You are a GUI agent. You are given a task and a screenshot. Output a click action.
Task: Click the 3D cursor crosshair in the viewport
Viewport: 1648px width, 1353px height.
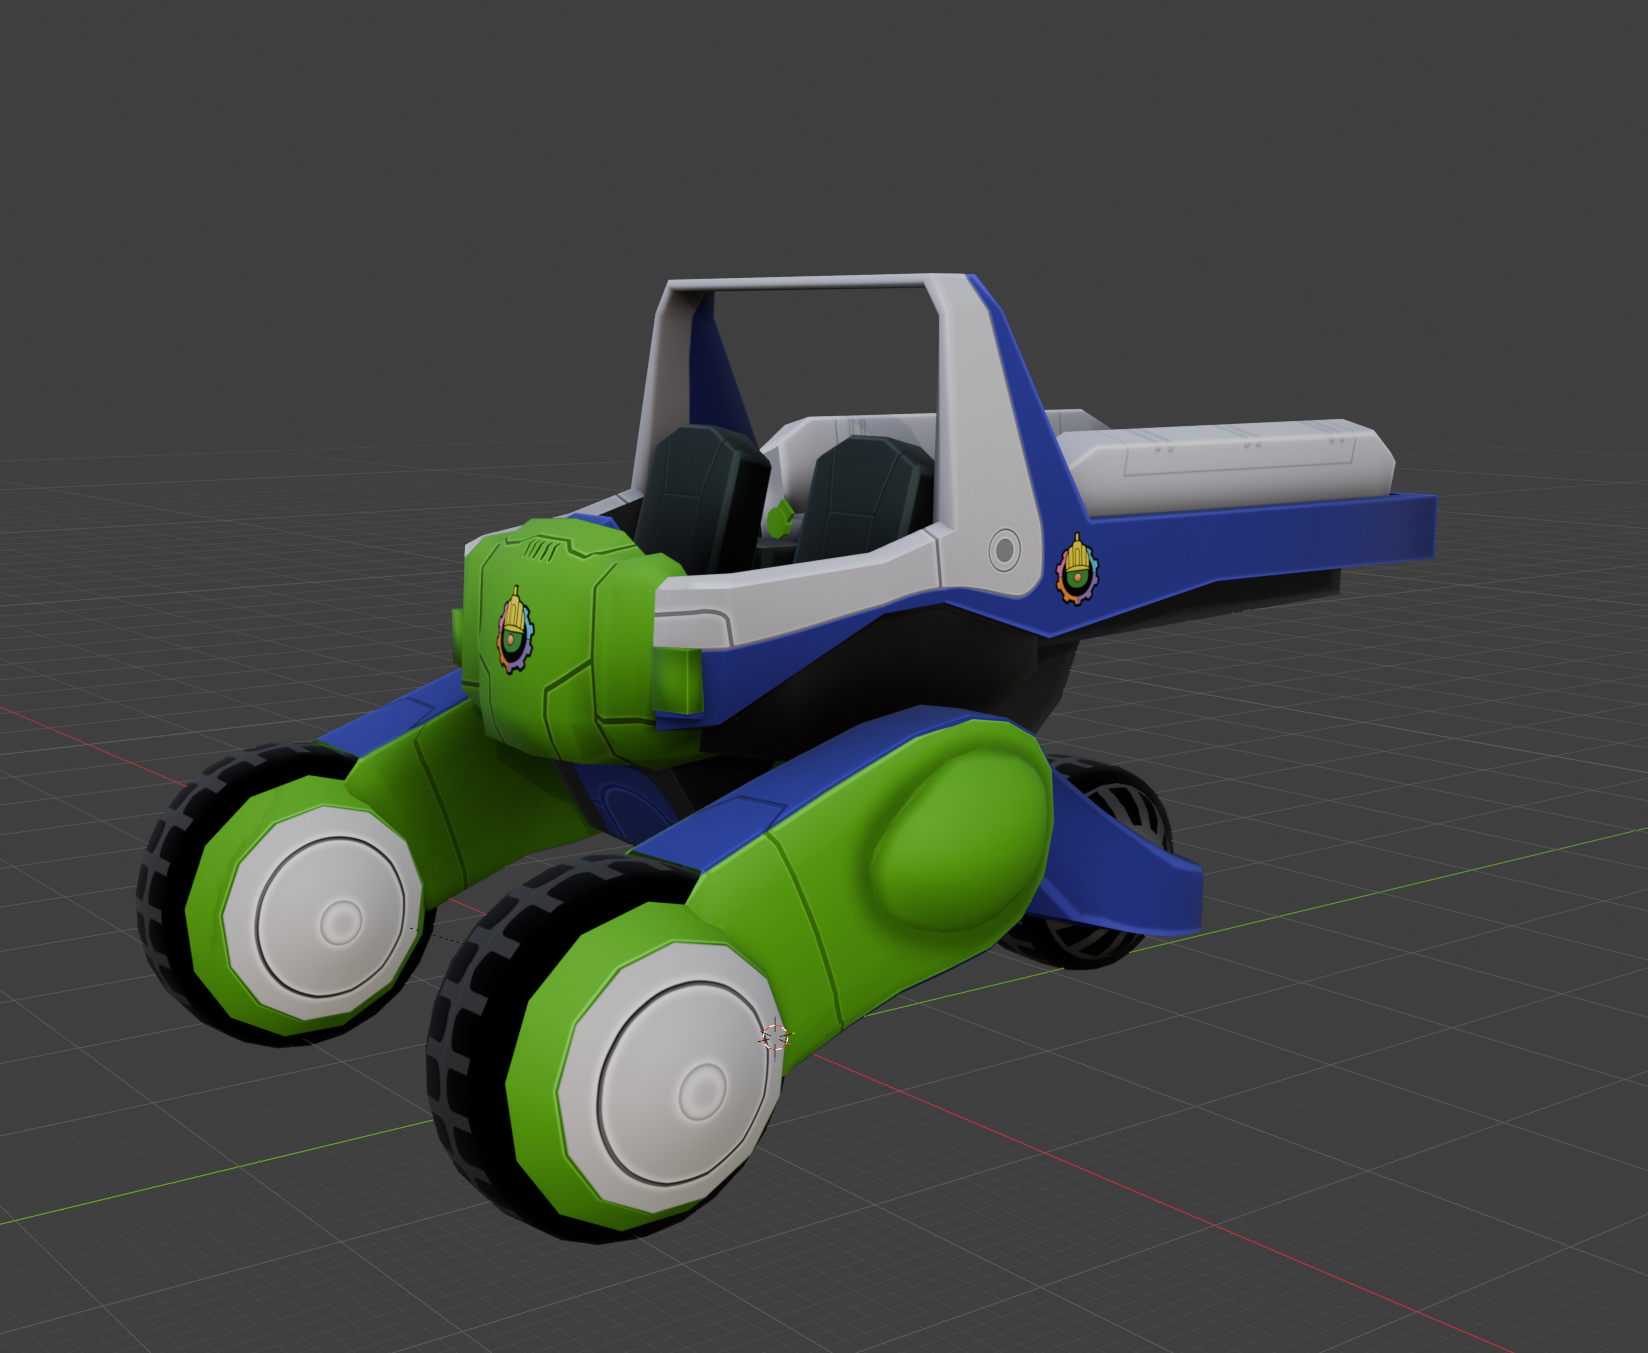coord(775,1037)
